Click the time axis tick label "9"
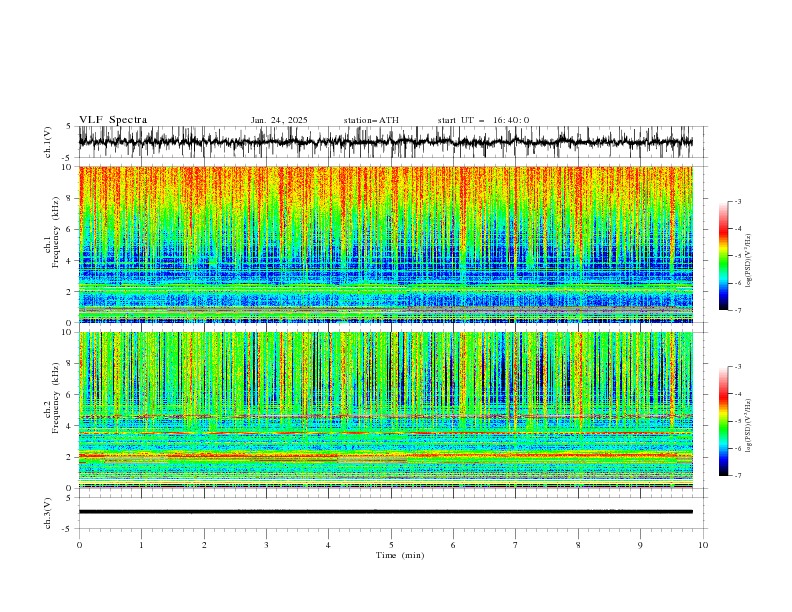Screen dimensions: 792x612 coord(640,545)
